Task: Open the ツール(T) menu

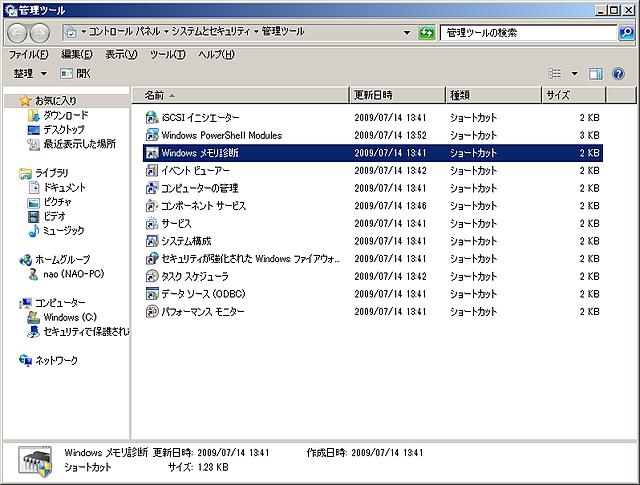Action: pos(167,54)
